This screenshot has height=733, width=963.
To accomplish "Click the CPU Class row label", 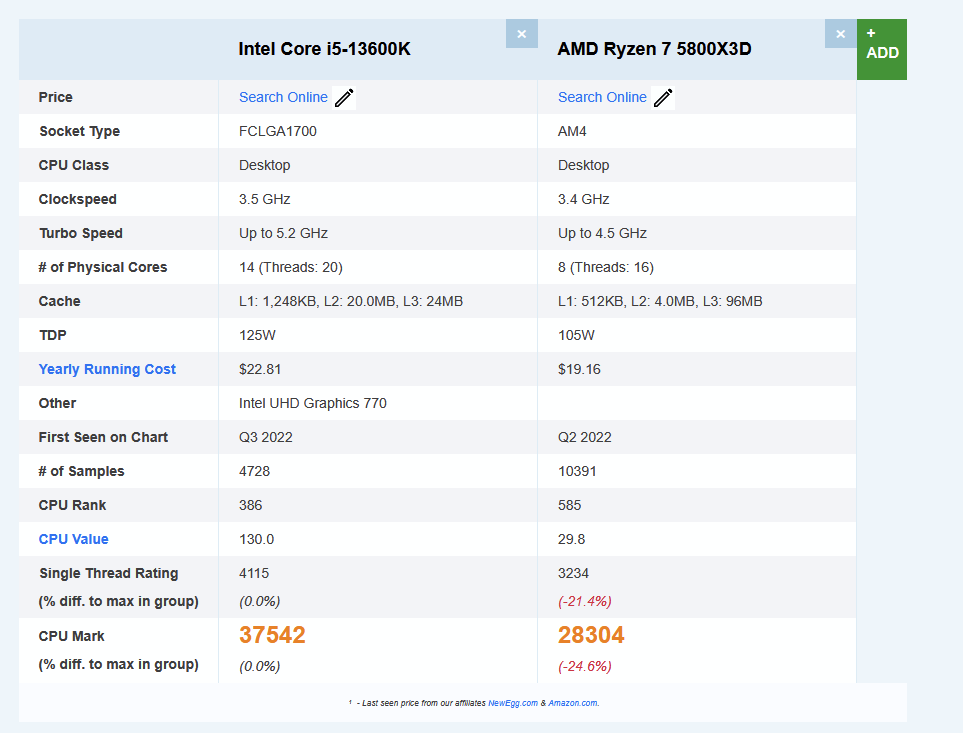I will pyautogui.click(x=73, y=165).
